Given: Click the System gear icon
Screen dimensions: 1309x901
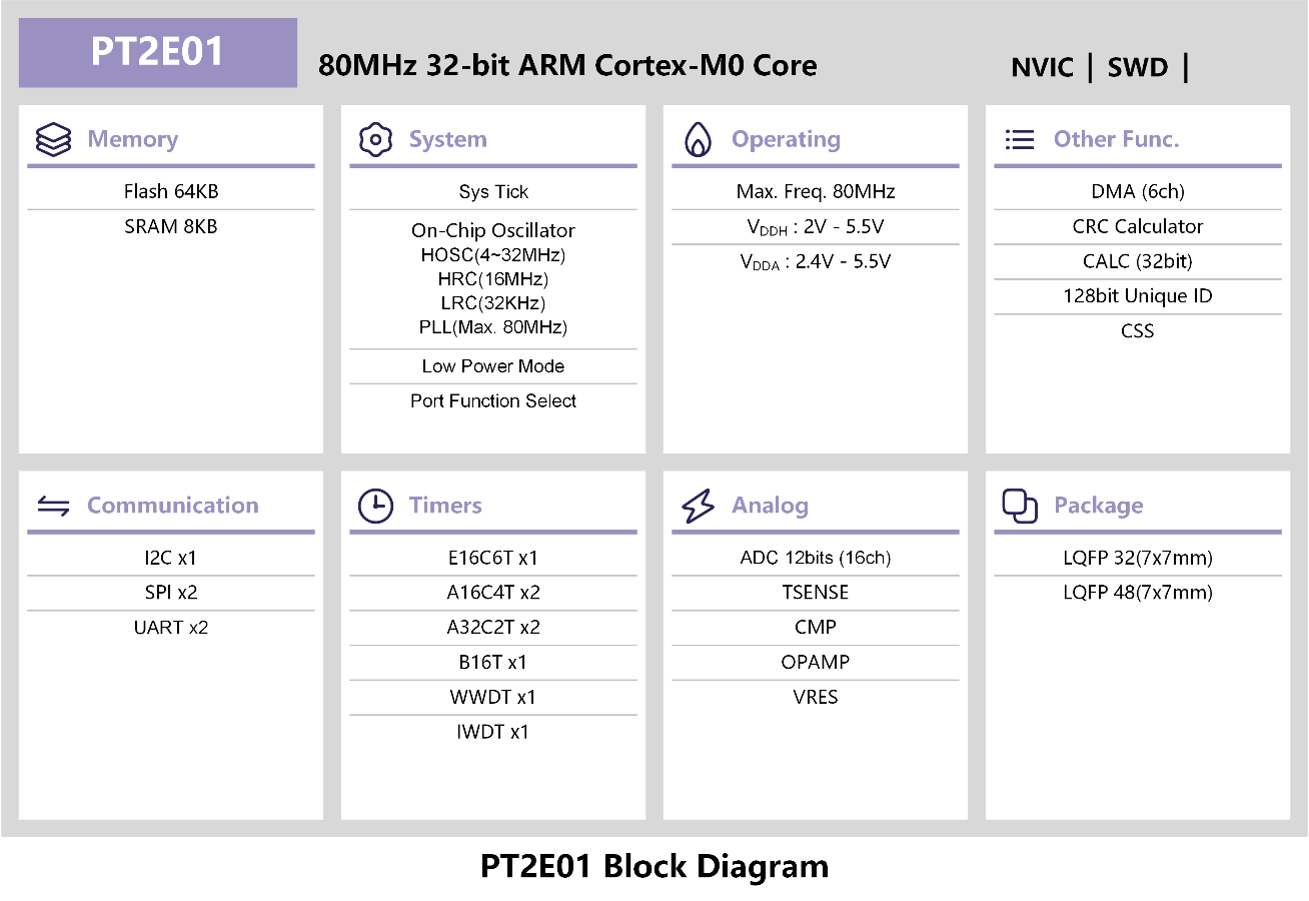Looking at the screenshot, I should coord(375,140).
